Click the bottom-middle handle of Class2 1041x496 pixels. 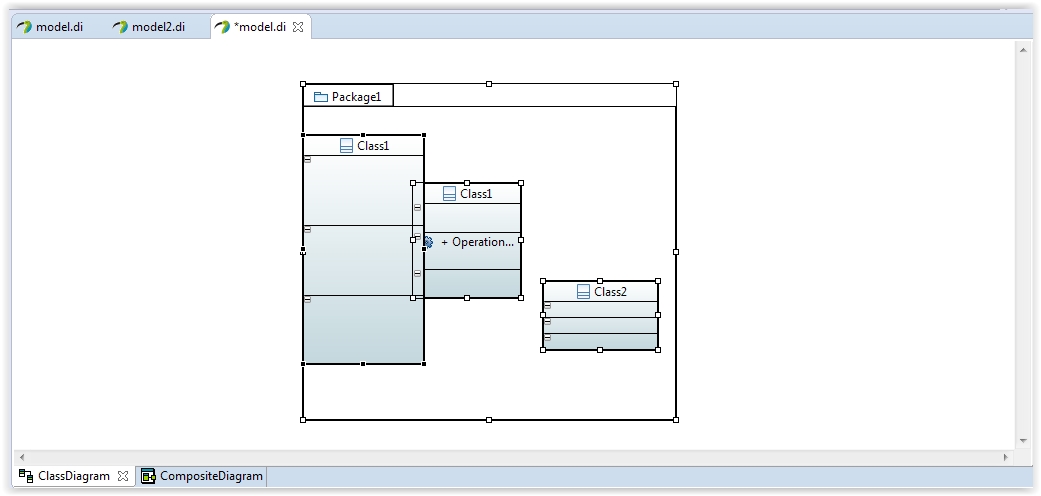click(x=600, y=350)
